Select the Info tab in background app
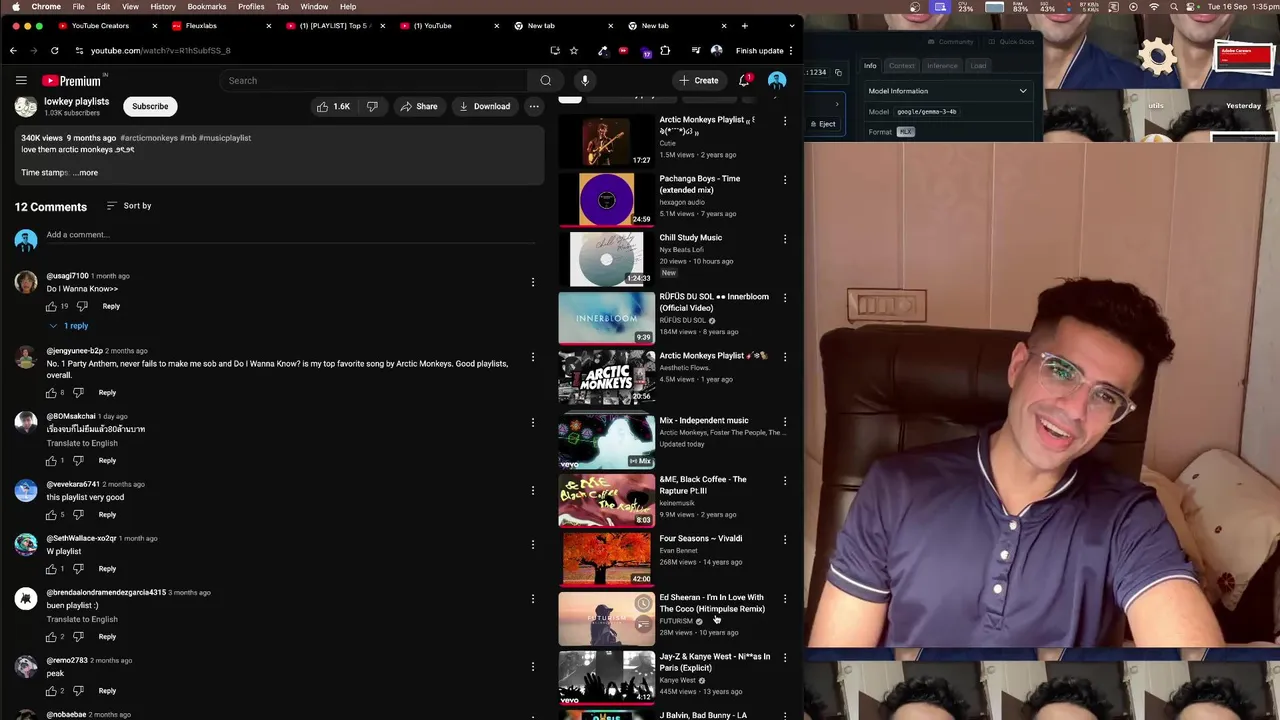Screen dimensions: 1280x720 pos(870,66)
